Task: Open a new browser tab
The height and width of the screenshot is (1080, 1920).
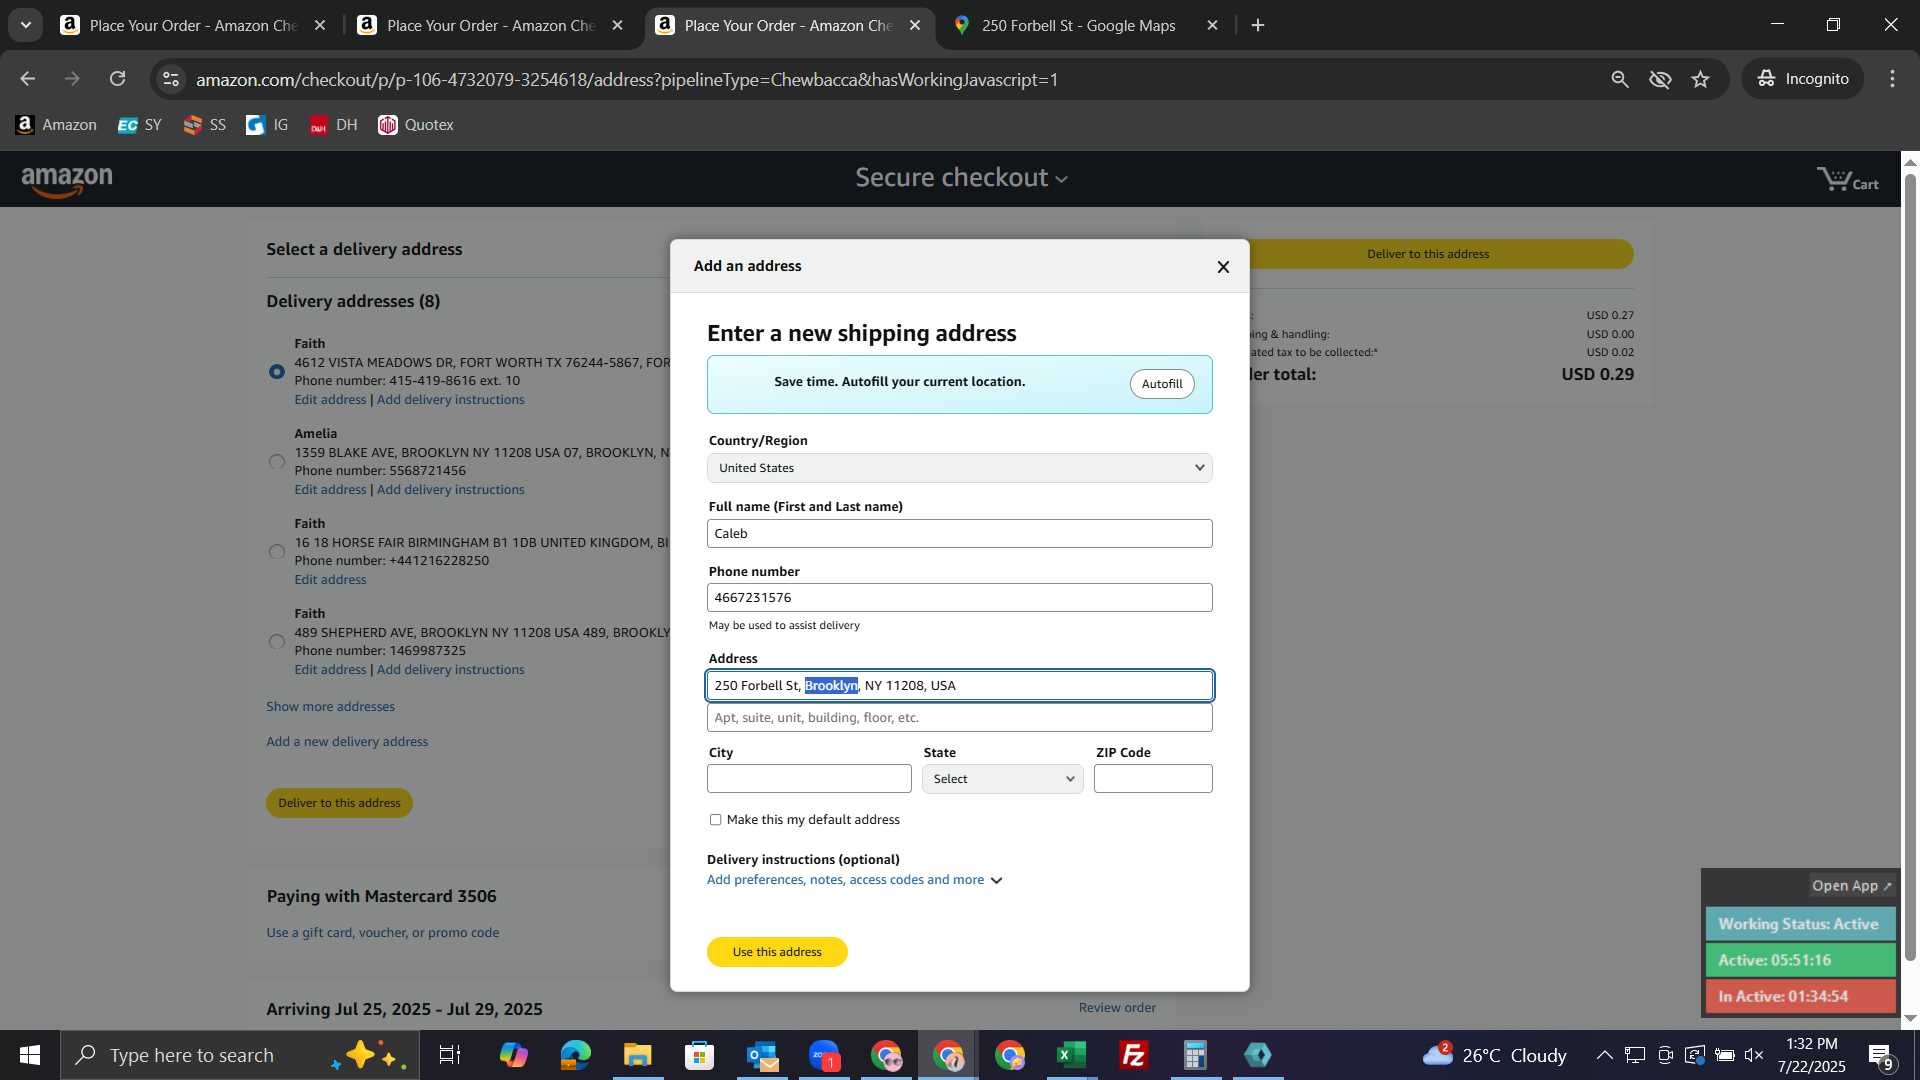Action: pyautogui.click(x=1258, y=25)
